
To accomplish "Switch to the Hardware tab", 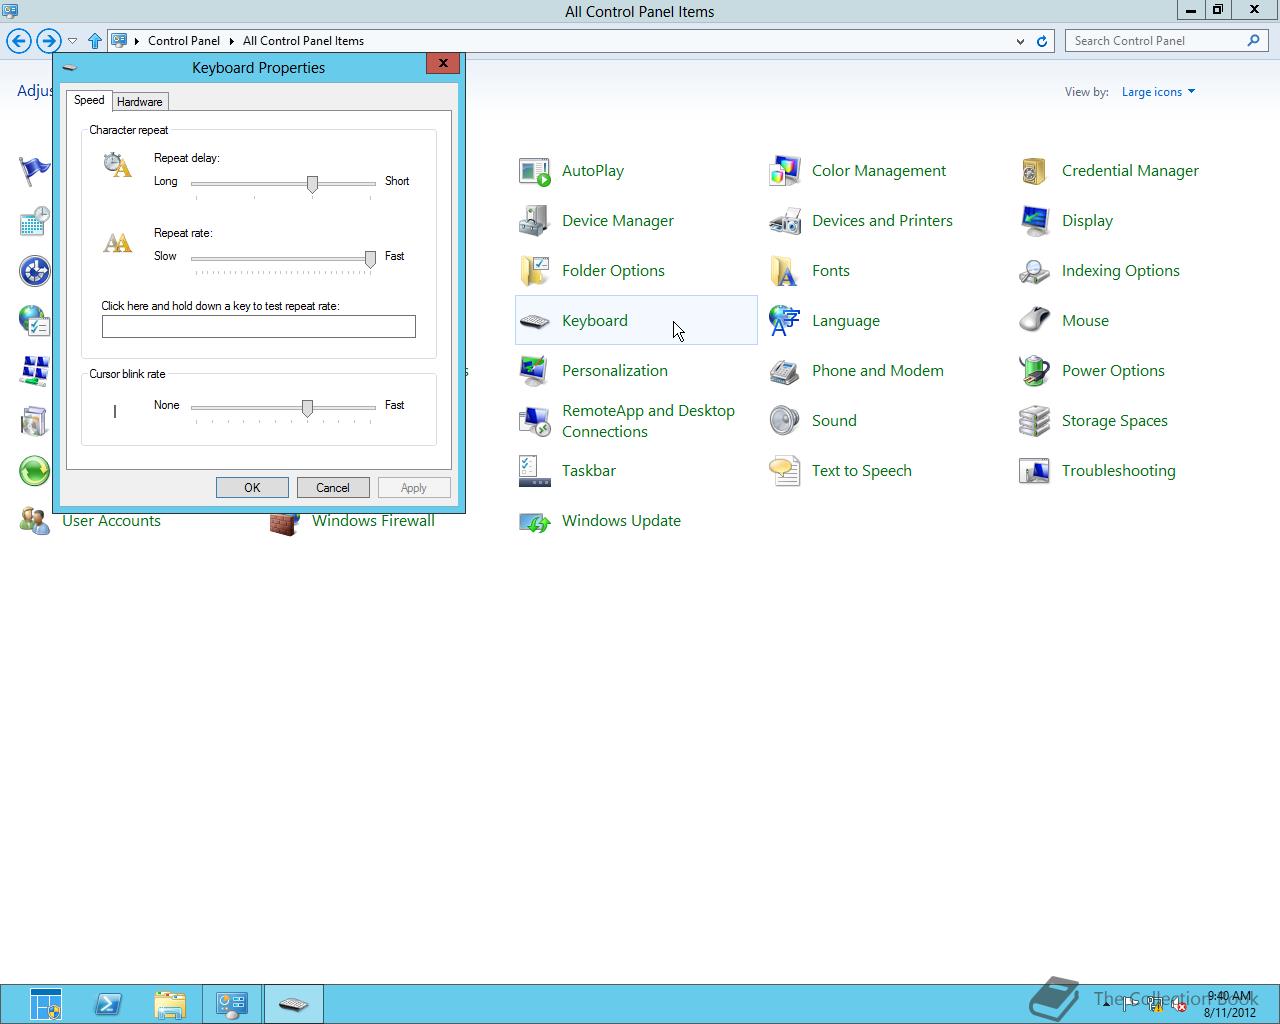I will (x=139, y=102).
